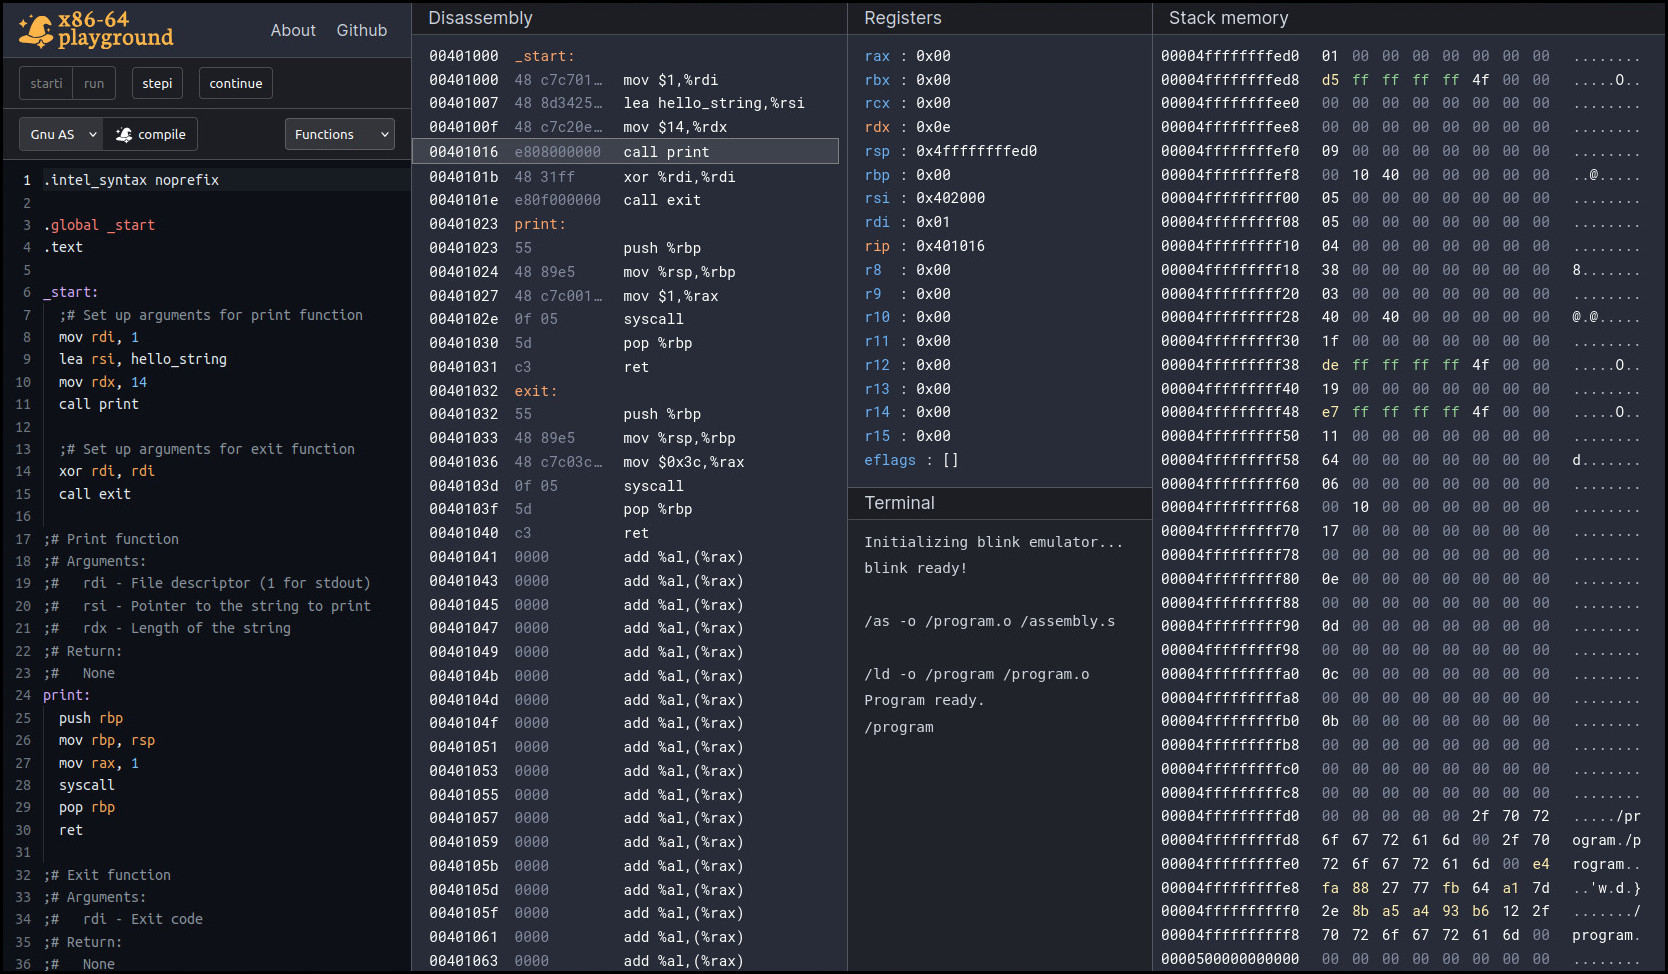Click '/program' line in the Terminal
The width and height of the screenshot is (1668, 974).
tap(899, 727)
